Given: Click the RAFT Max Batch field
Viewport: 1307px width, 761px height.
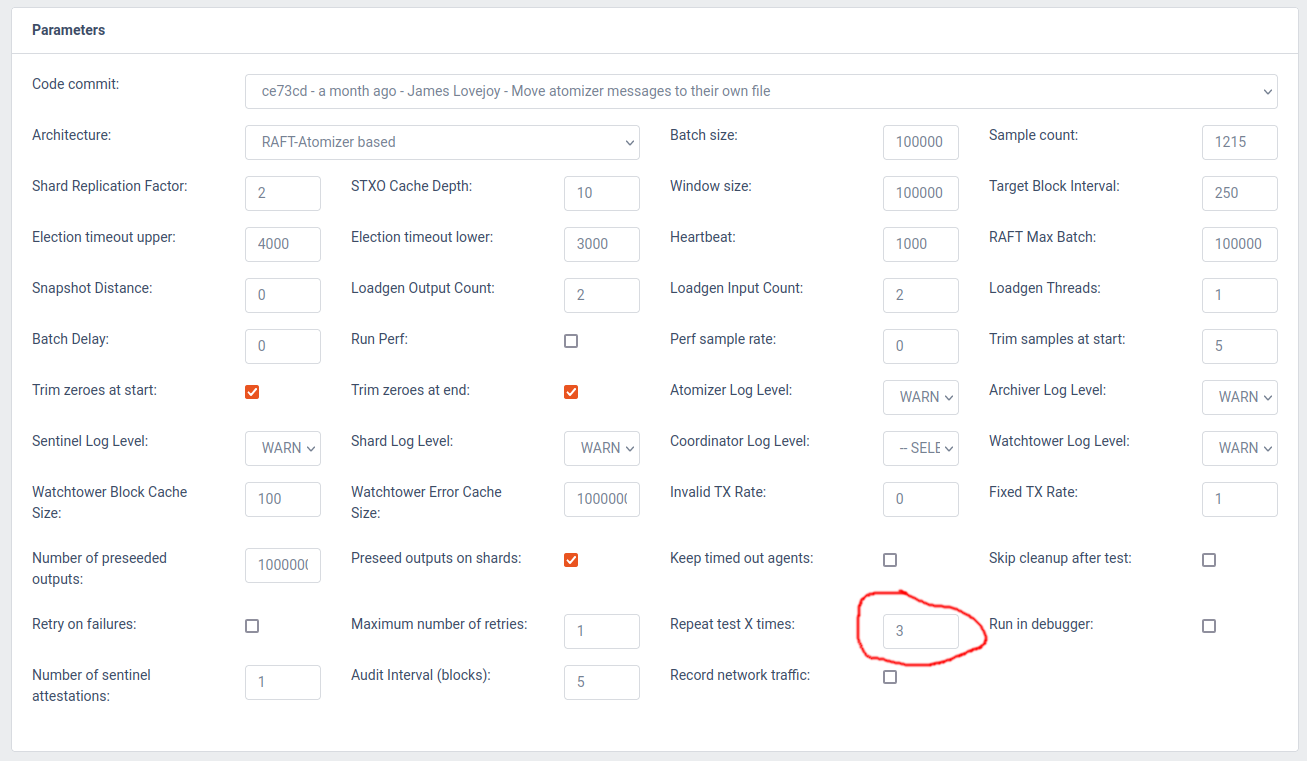Looking at the screenshot, I should tap(1240, 244).
